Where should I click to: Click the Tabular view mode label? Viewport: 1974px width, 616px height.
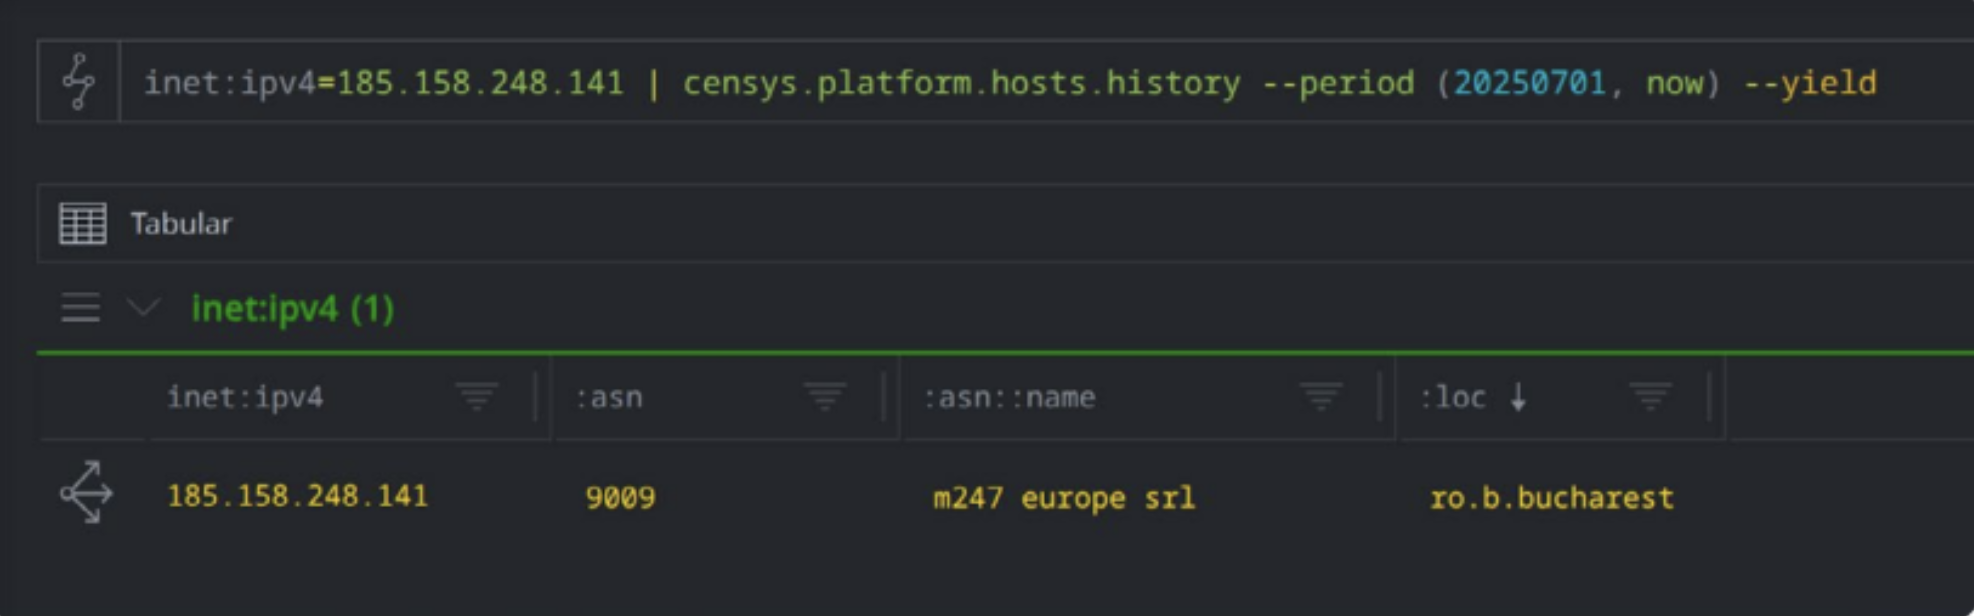click(x=181, y=223)
